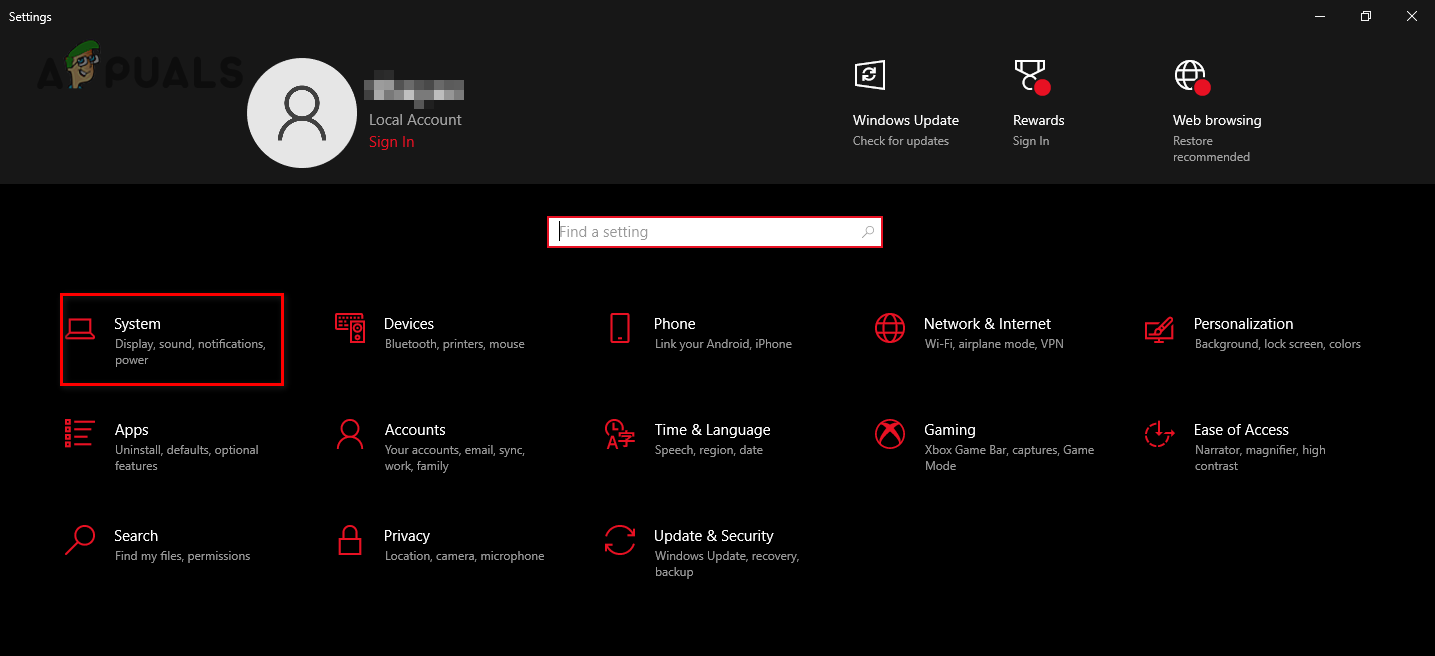Click the Web browsing header label
This screenshot has height=656, width=1435.
tap(1217, 120)
